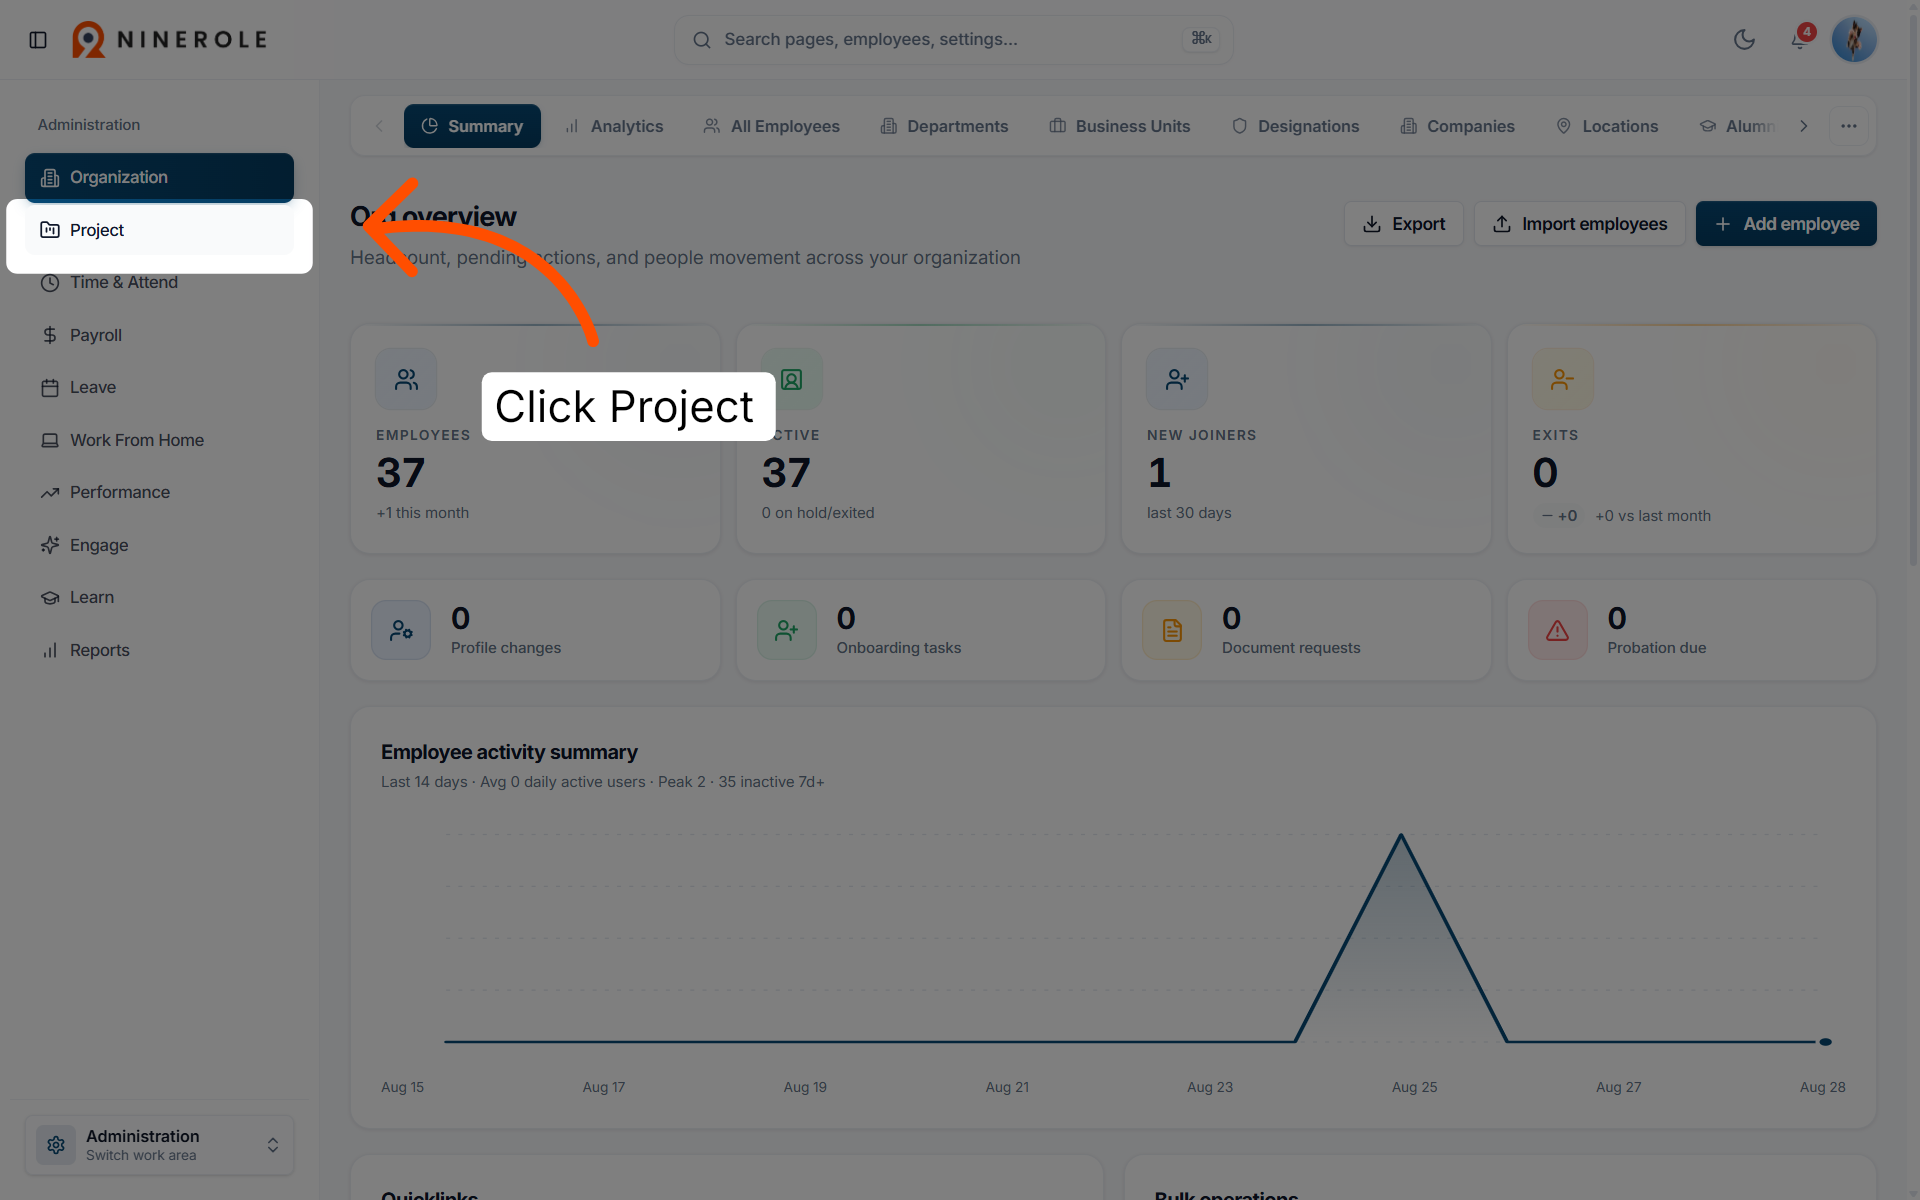Click the left chevron before Summary tab
This screenshot has width=1920, height=1200.
(x=379, y=126)
